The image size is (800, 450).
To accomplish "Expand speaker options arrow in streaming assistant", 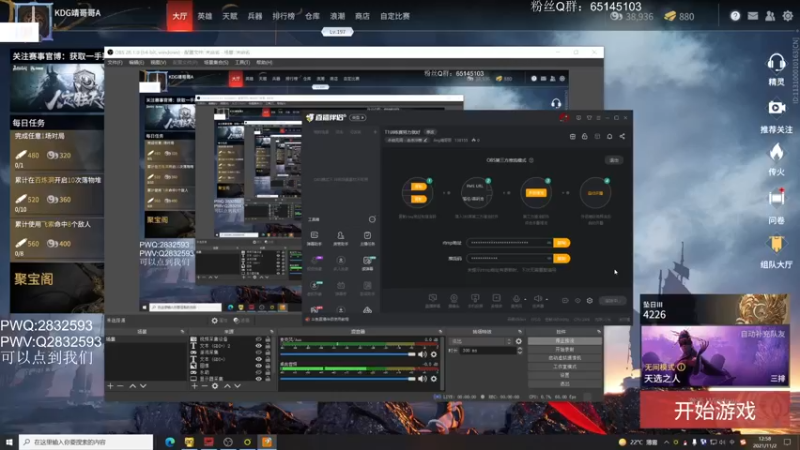I will pos(546,299).
